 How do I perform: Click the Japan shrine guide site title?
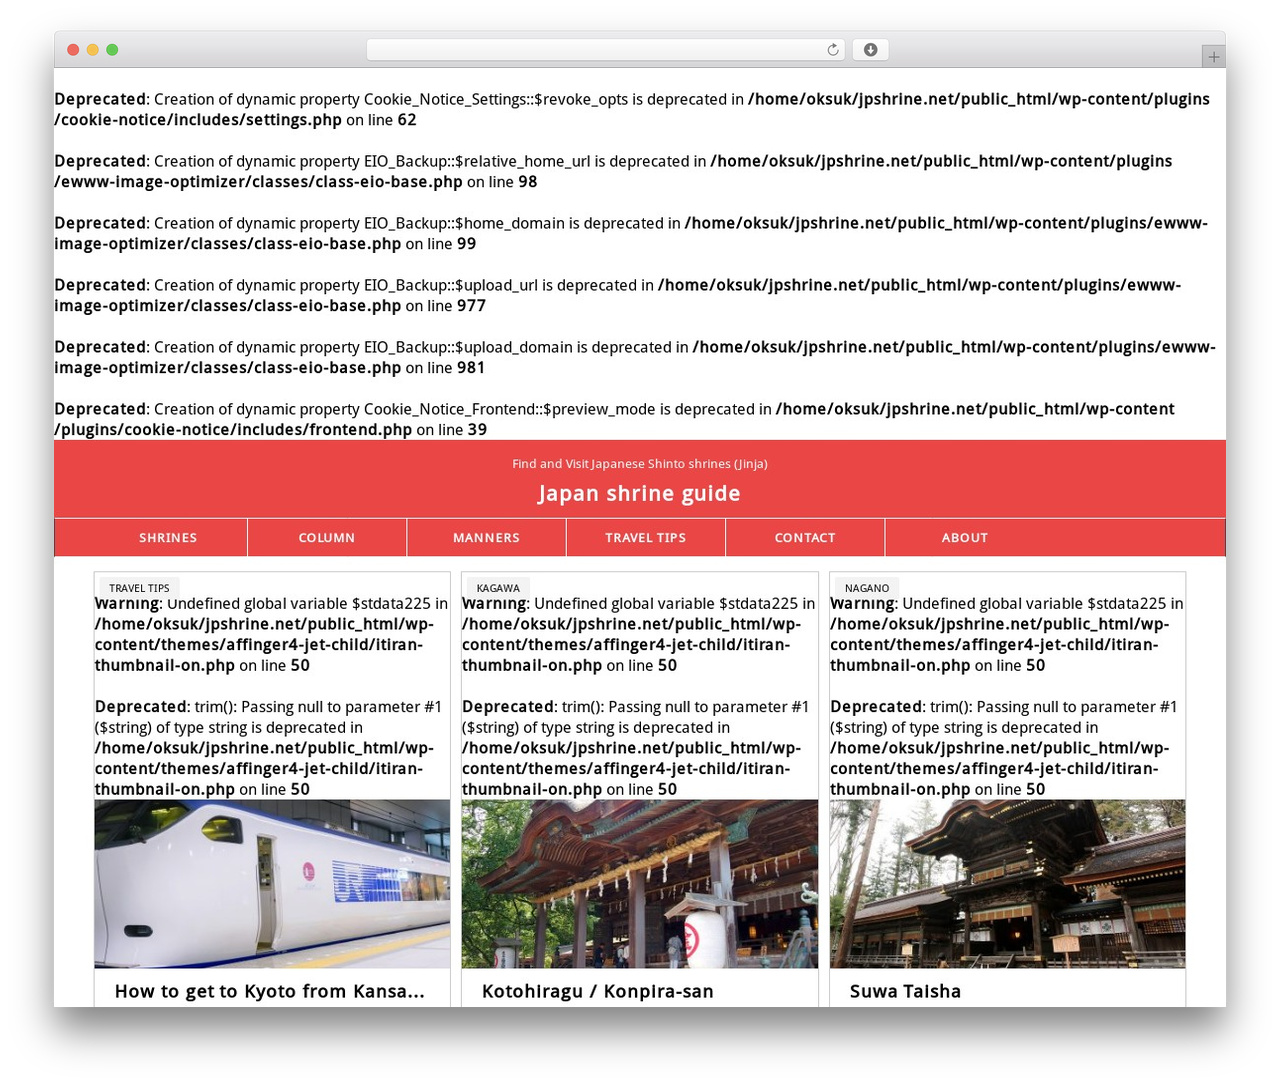tap(639, 493)
